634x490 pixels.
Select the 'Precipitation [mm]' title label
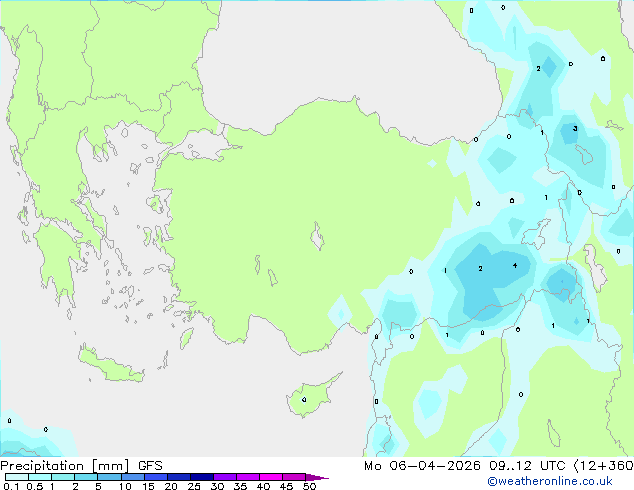(x=65, y=466)
